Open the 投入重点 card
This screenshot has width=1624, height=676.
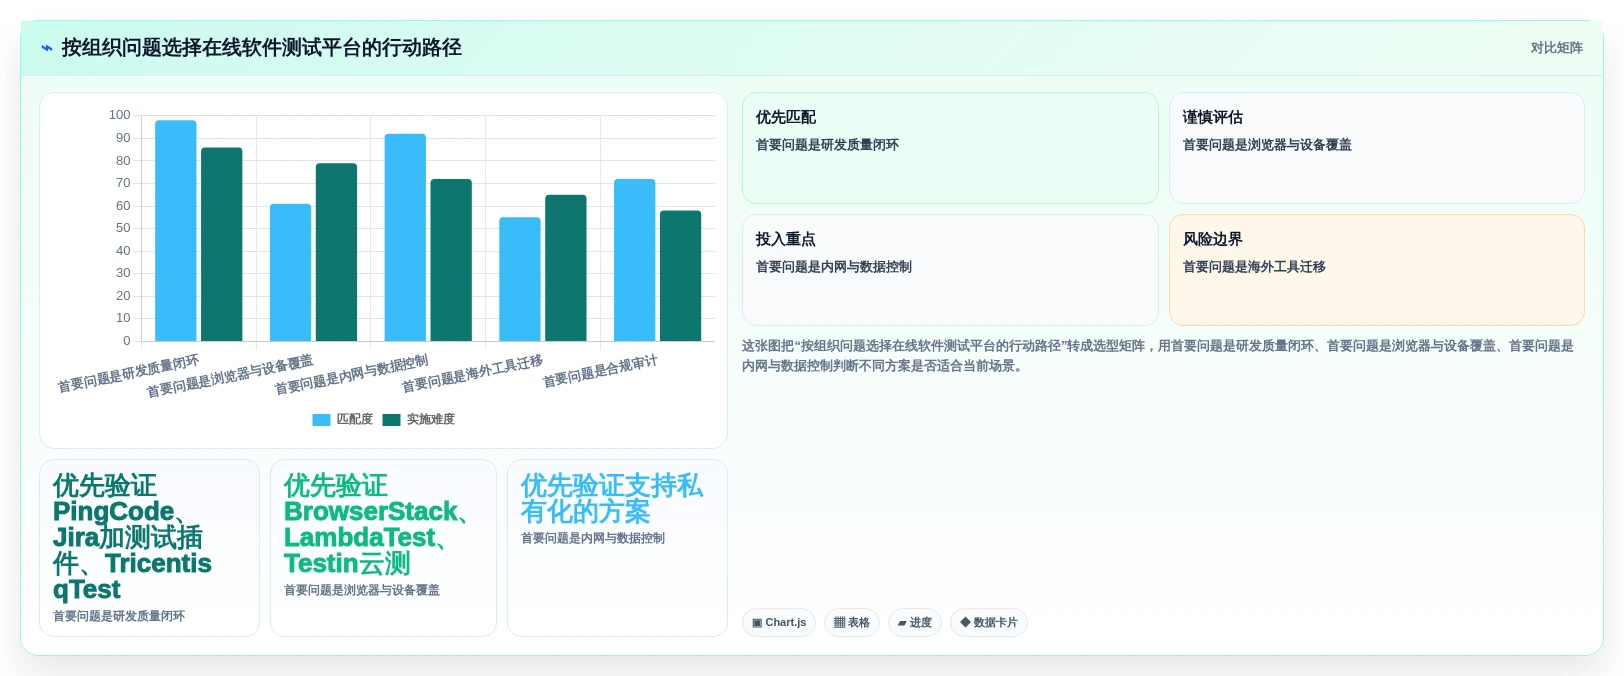(950, 270)
